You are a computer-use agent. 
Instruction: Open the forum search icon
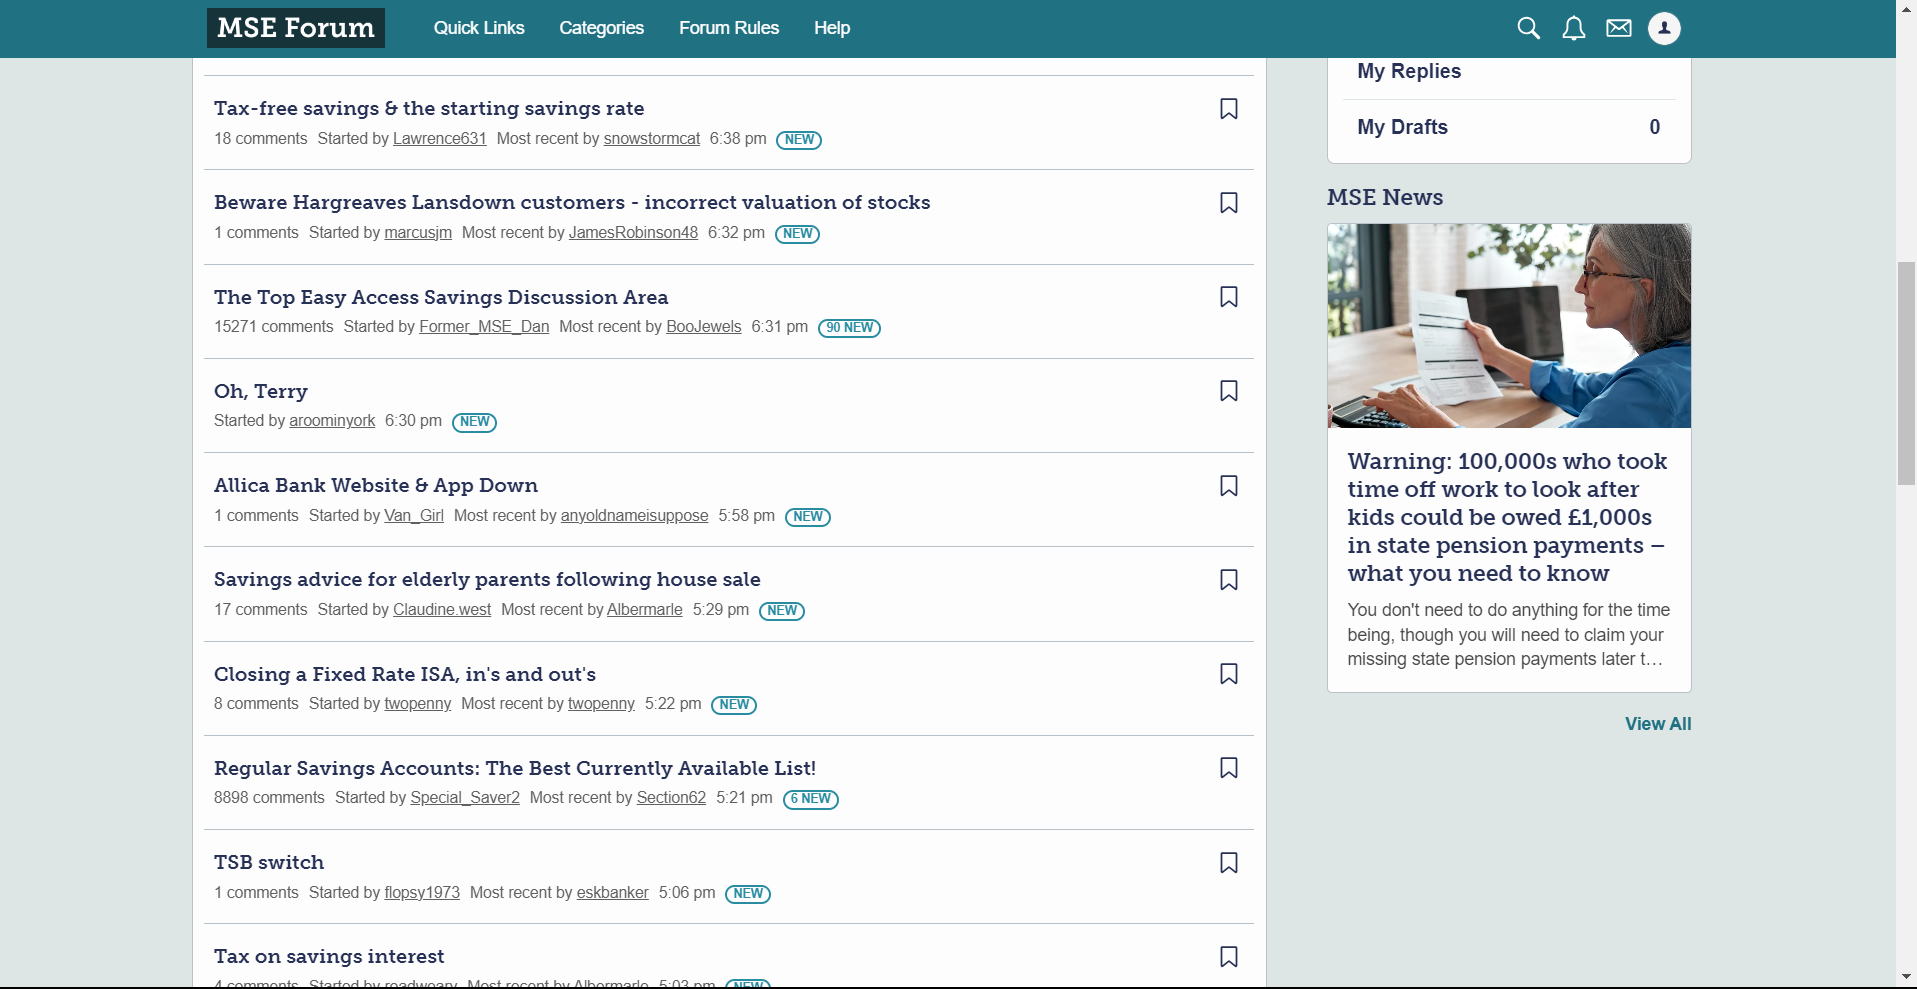pyautogui.click(x=1528, y=28)
